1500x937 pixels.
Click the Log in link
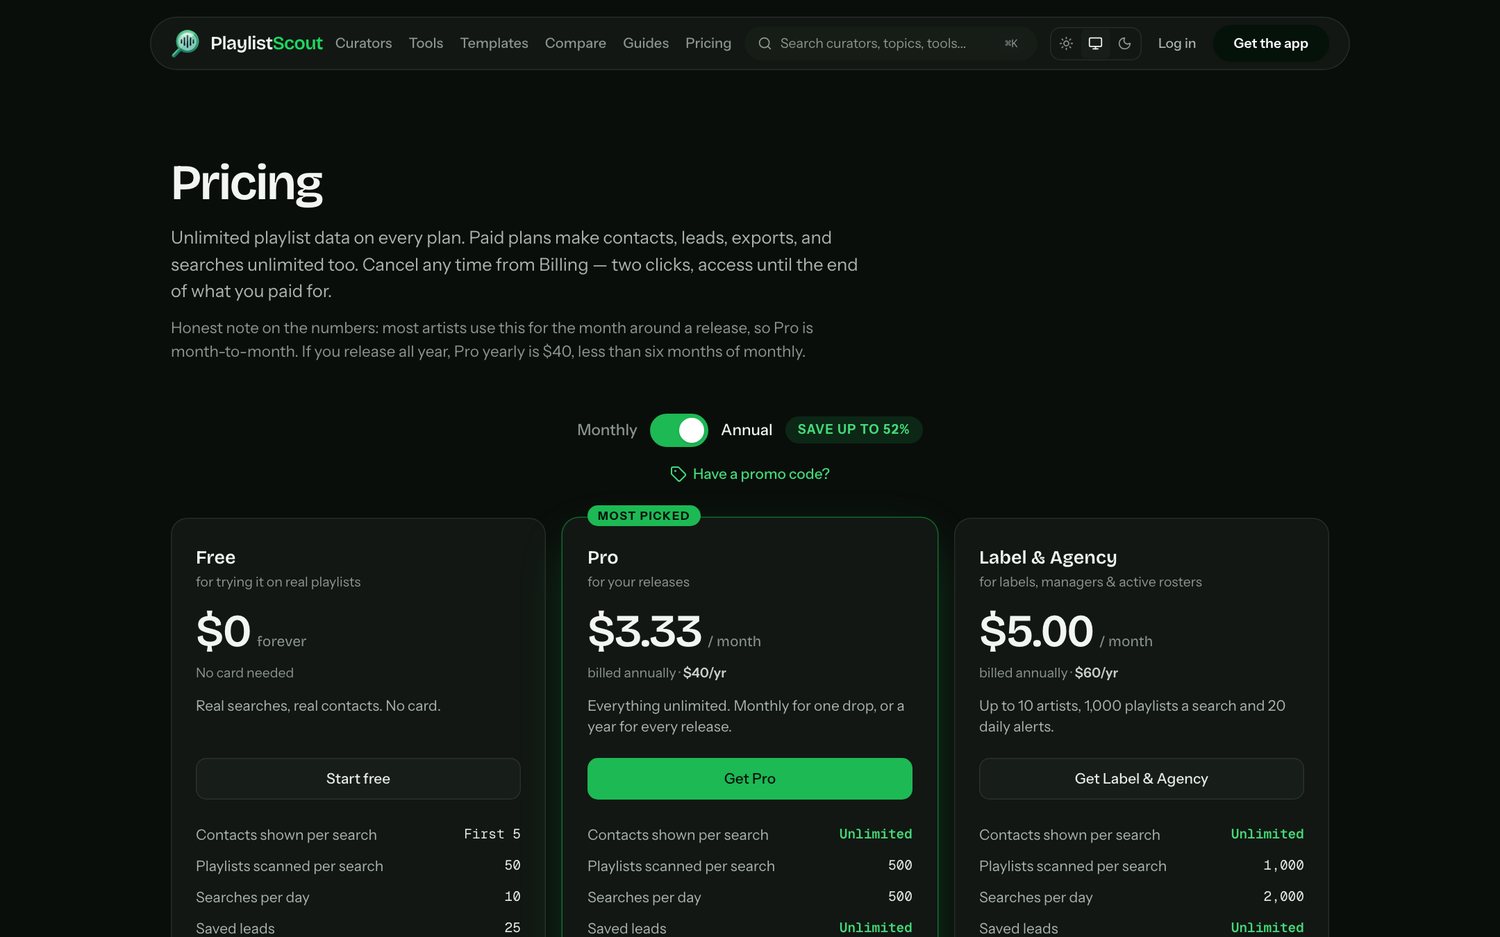click(1177, 43)
